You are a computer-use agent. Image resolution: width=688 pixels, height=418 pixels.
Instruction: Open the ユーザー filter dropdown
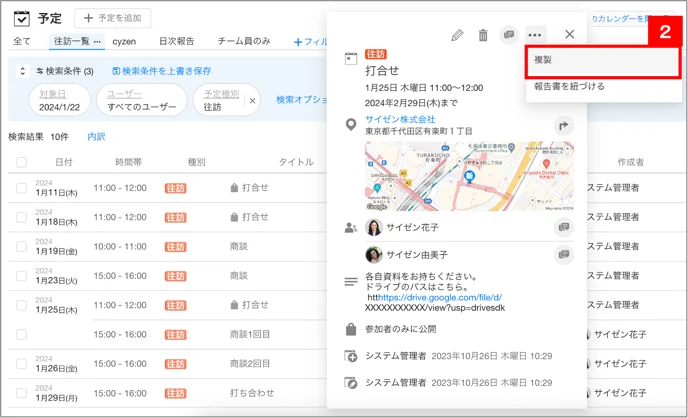pos(142,100)
